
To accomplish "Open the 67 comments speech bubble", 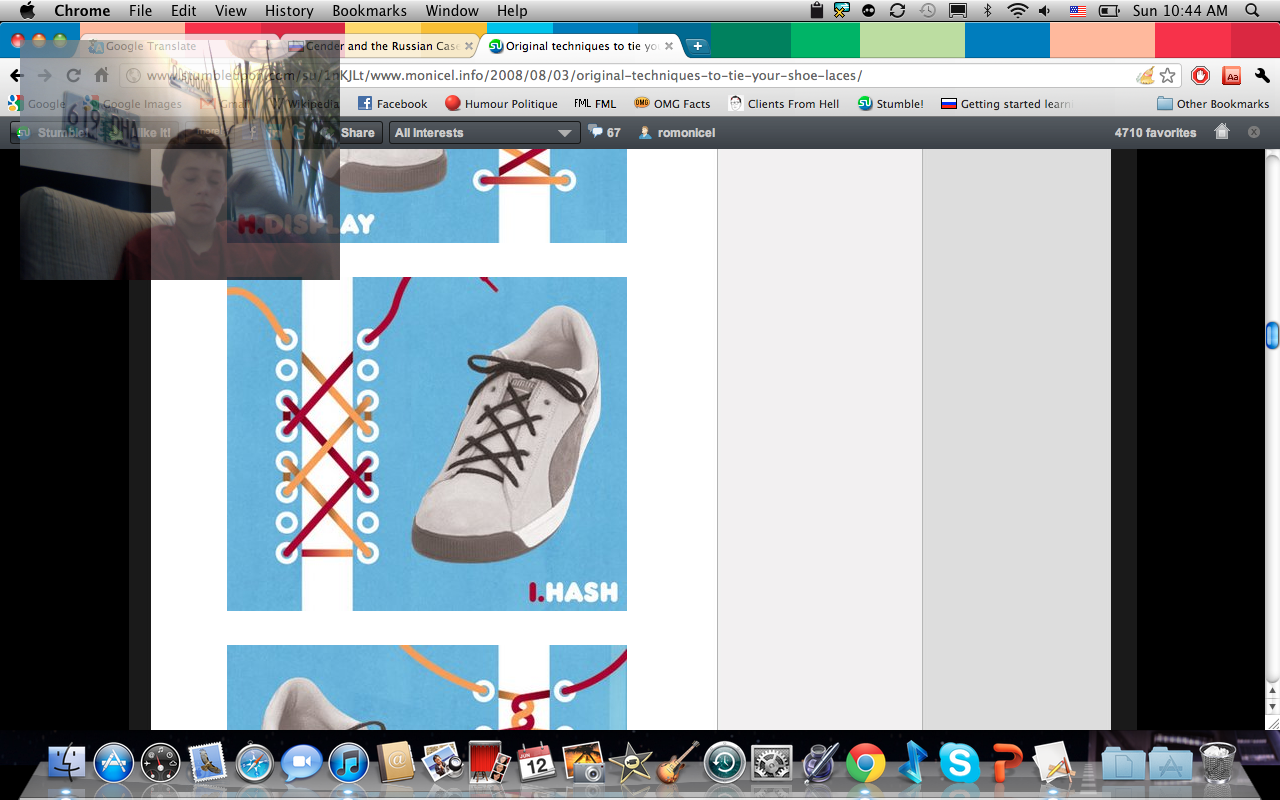I will tap(605, 132).
